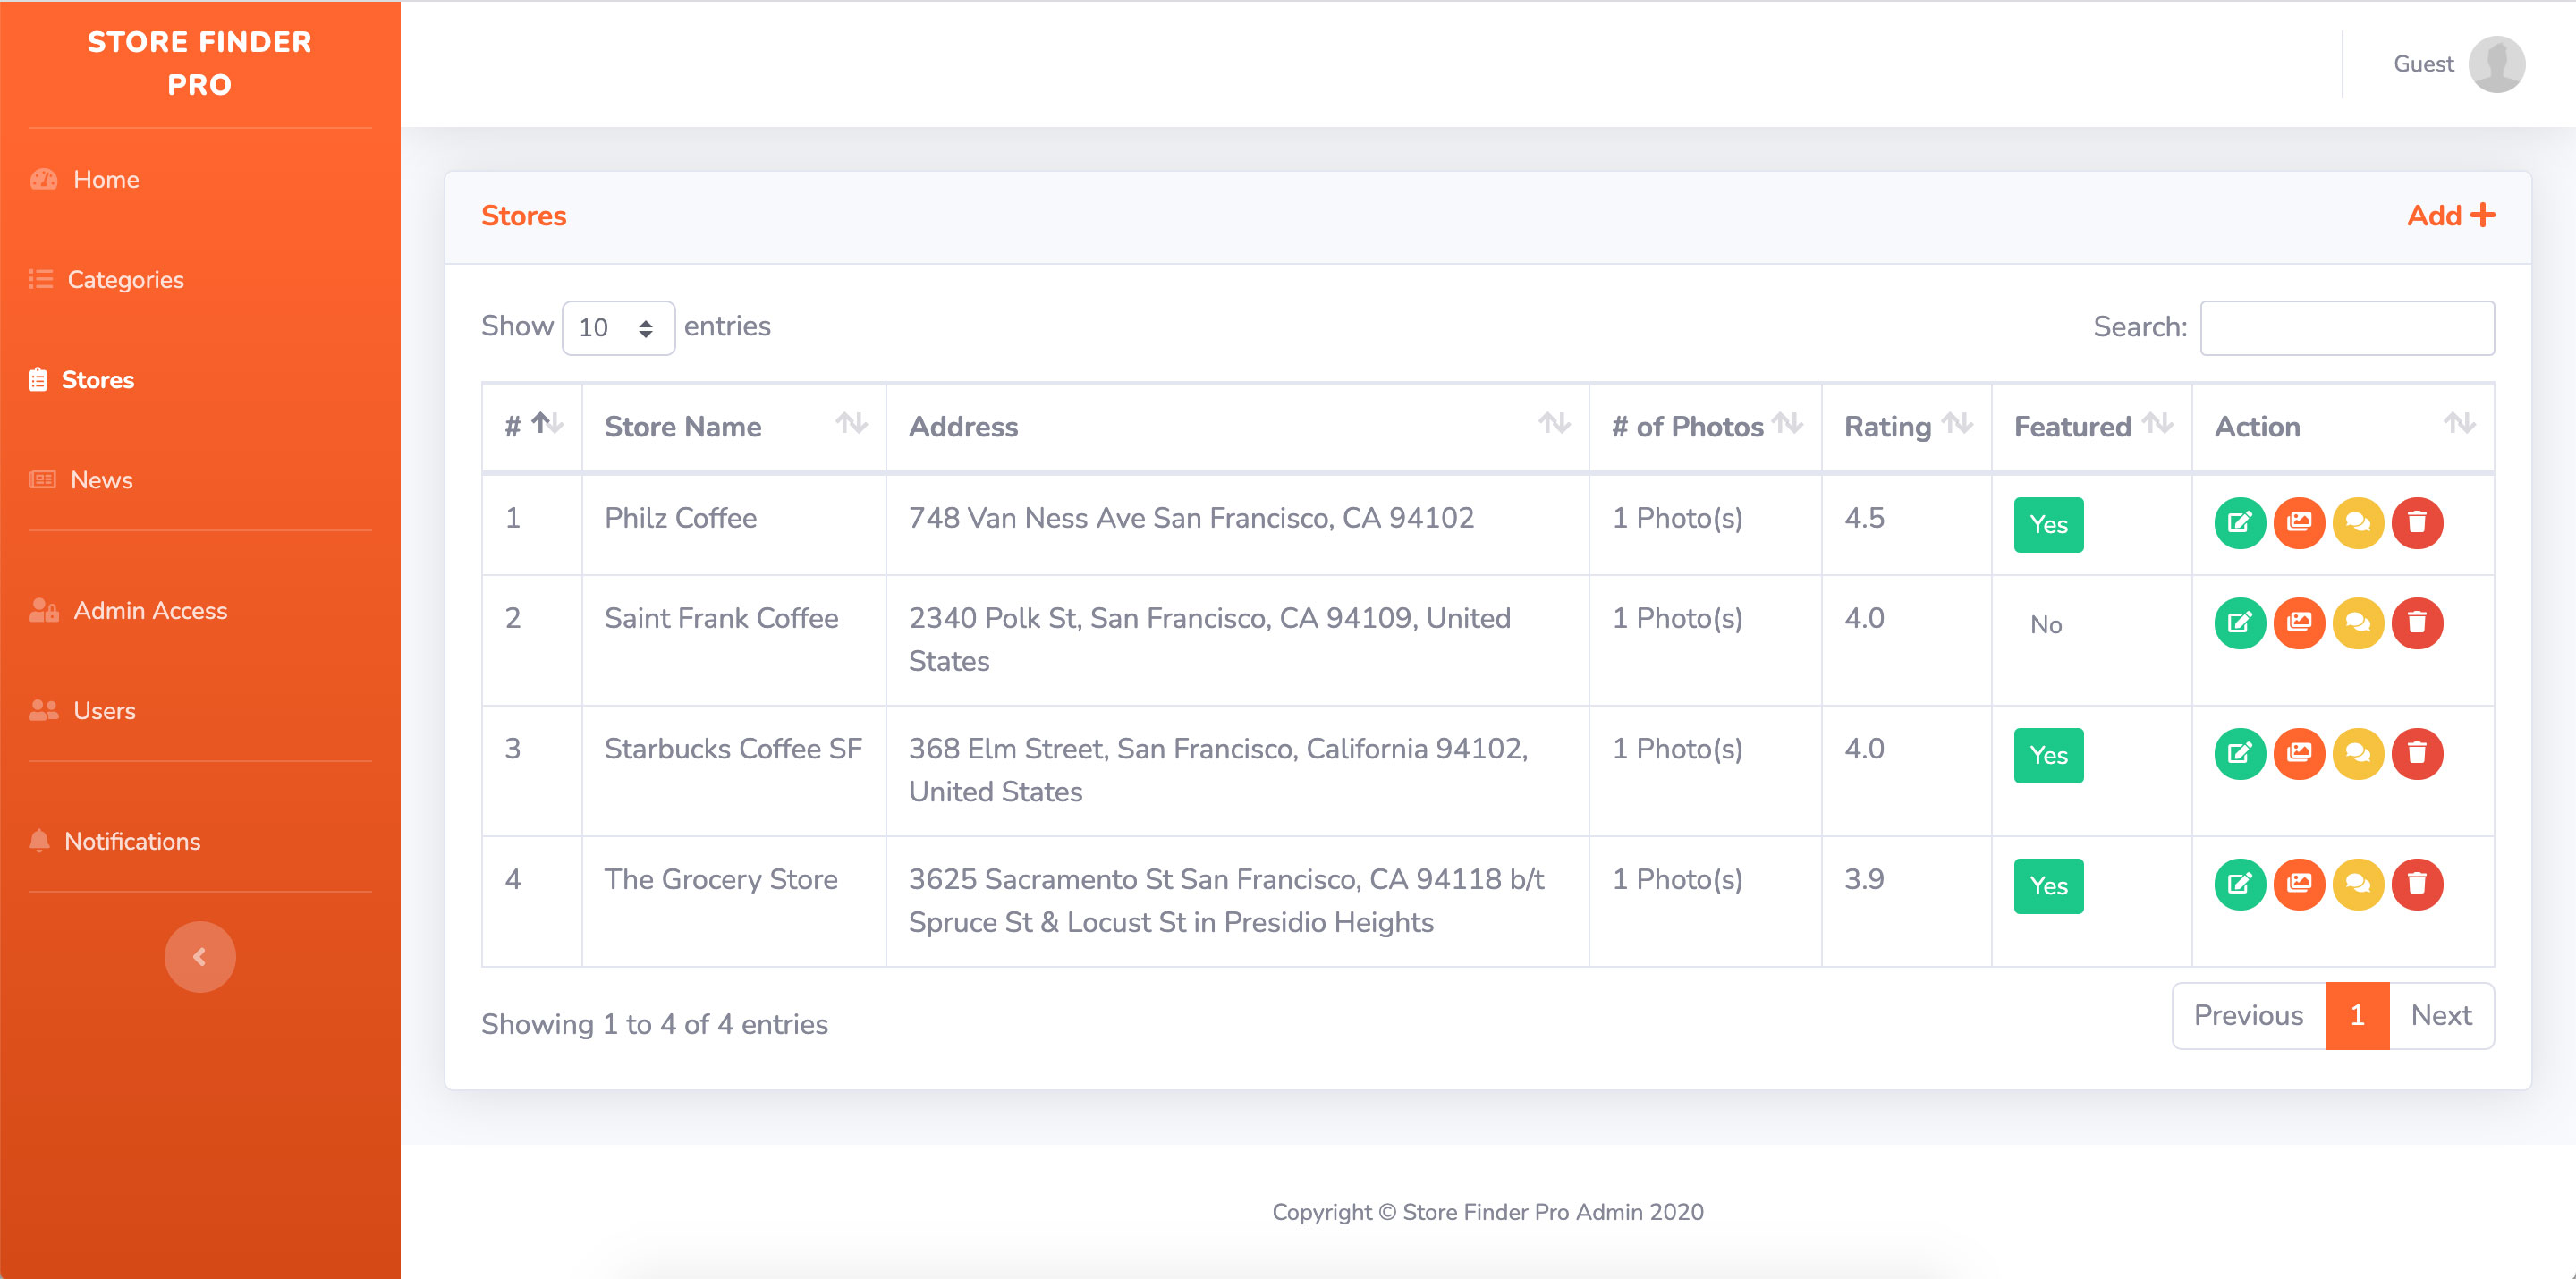Open the reviews icon for Starbucks Coffee SF
The width and height of the screenshot is (2576, 1279).
coord(2357,753)
